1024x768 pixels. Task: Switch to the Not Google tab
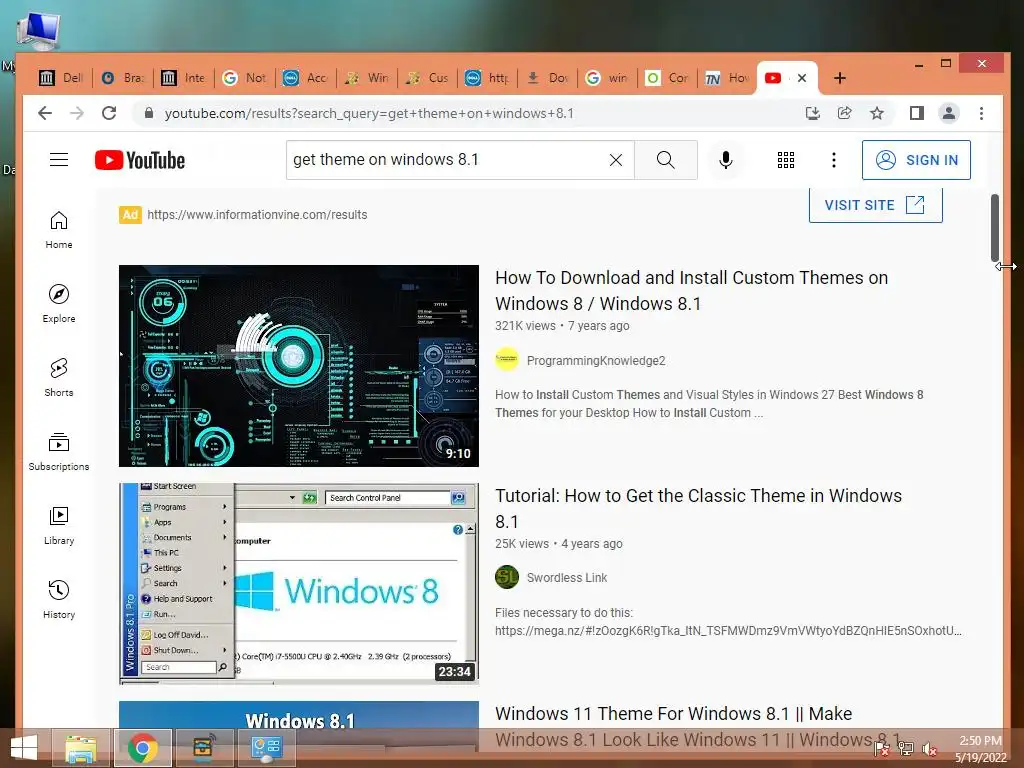(244, 78)
